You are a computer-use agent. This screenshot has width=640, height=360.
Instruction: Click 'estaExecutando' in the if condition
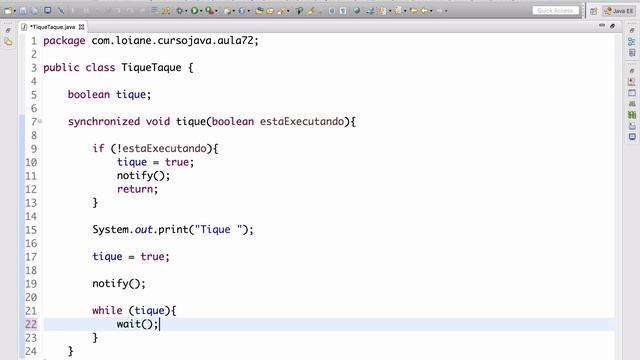pyautogui.click(x=164, y=148)
